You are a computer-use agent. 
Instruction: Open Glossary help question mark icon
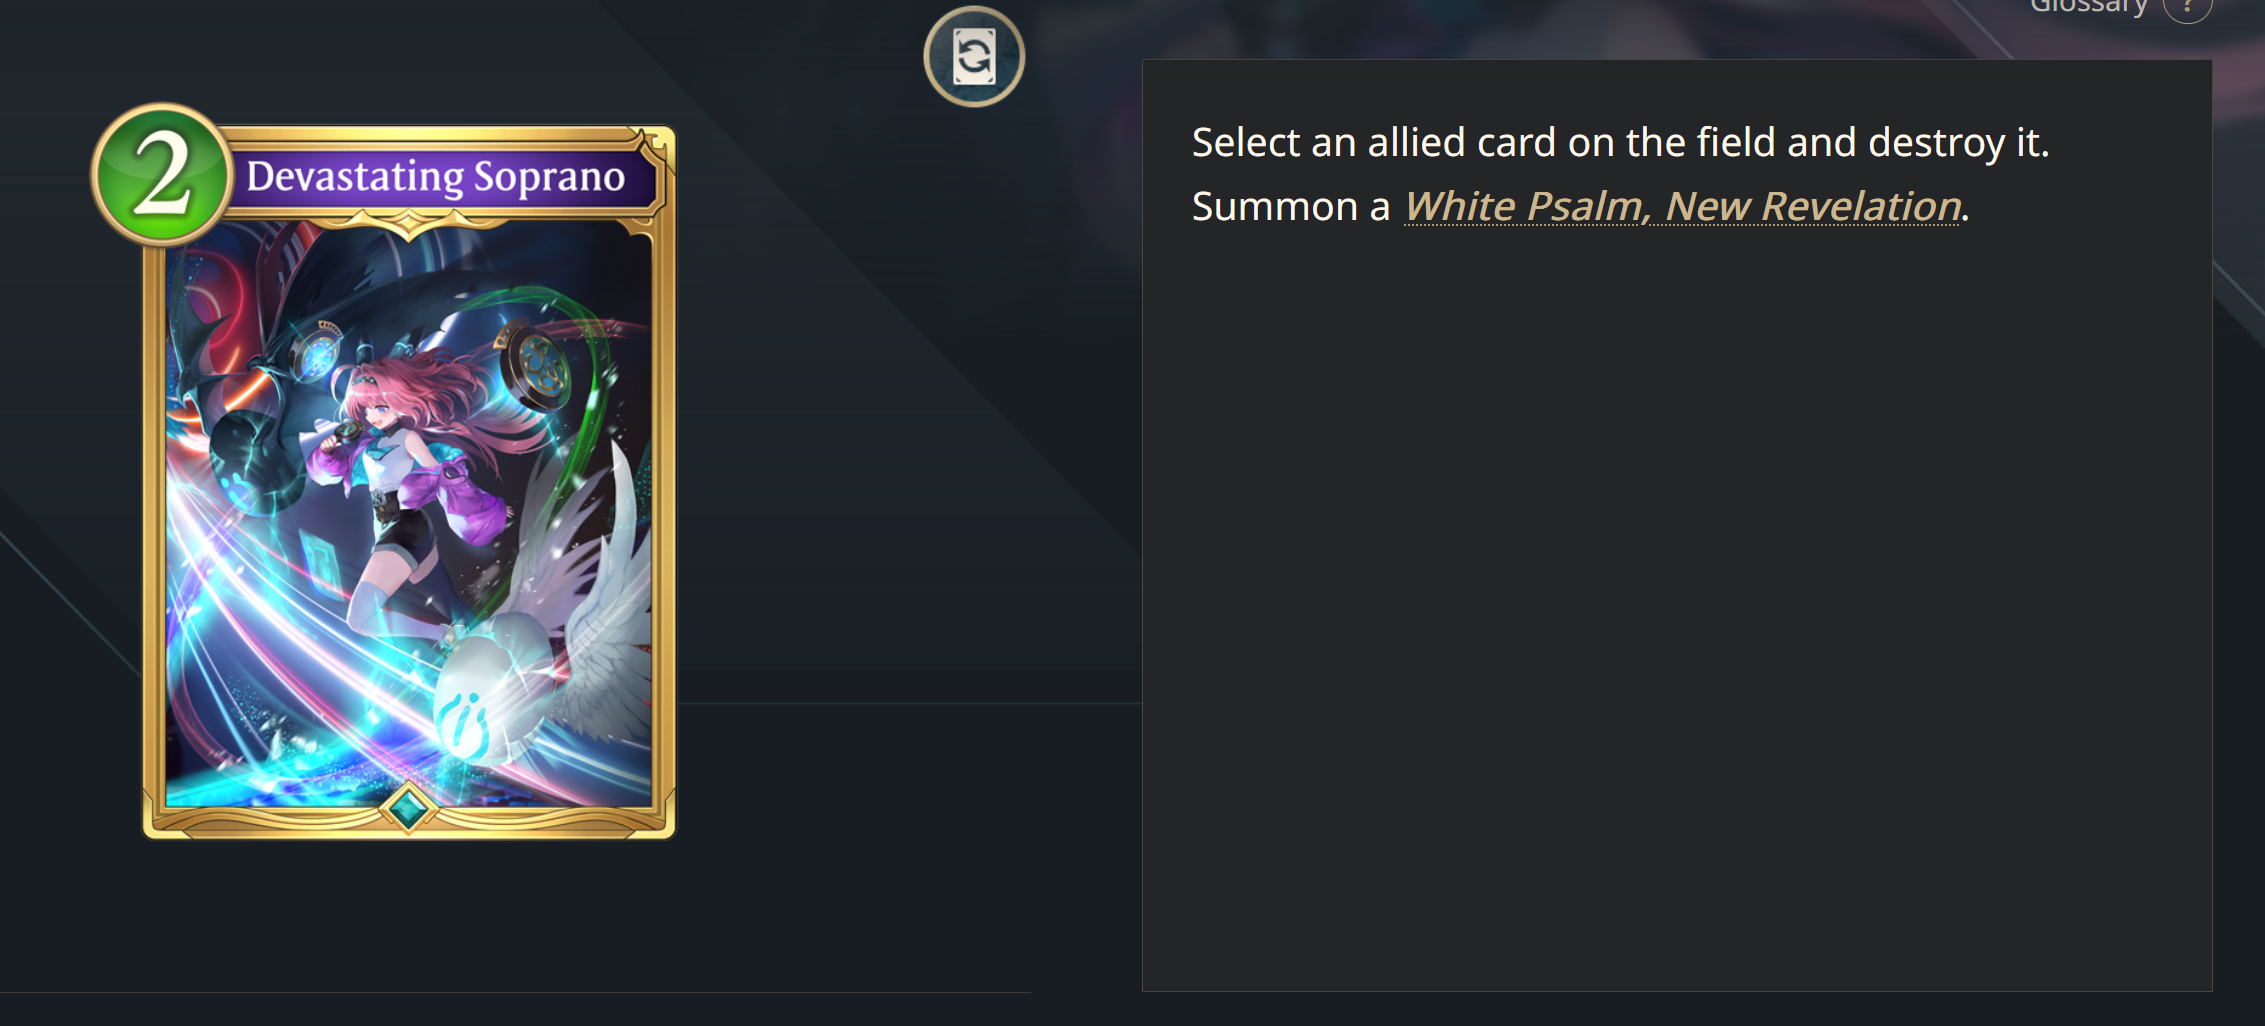point(2187,6)
